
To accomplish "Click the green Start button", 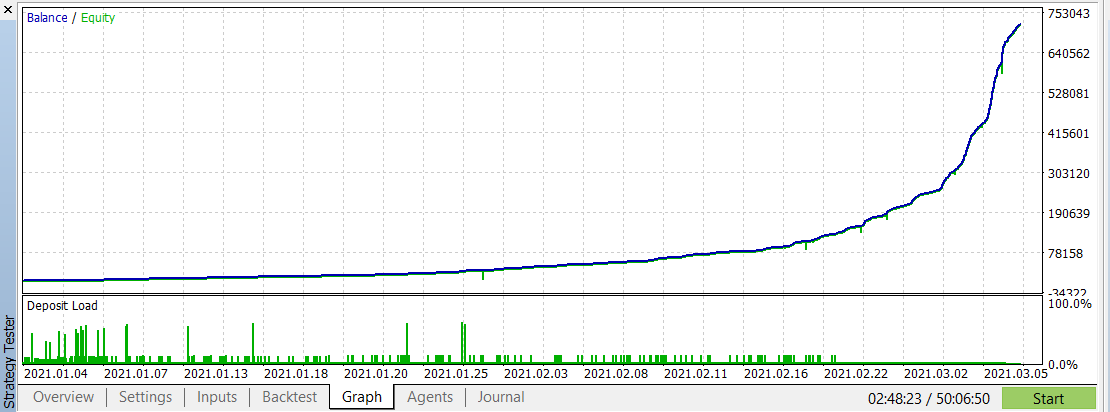I will click(1048, 399).
